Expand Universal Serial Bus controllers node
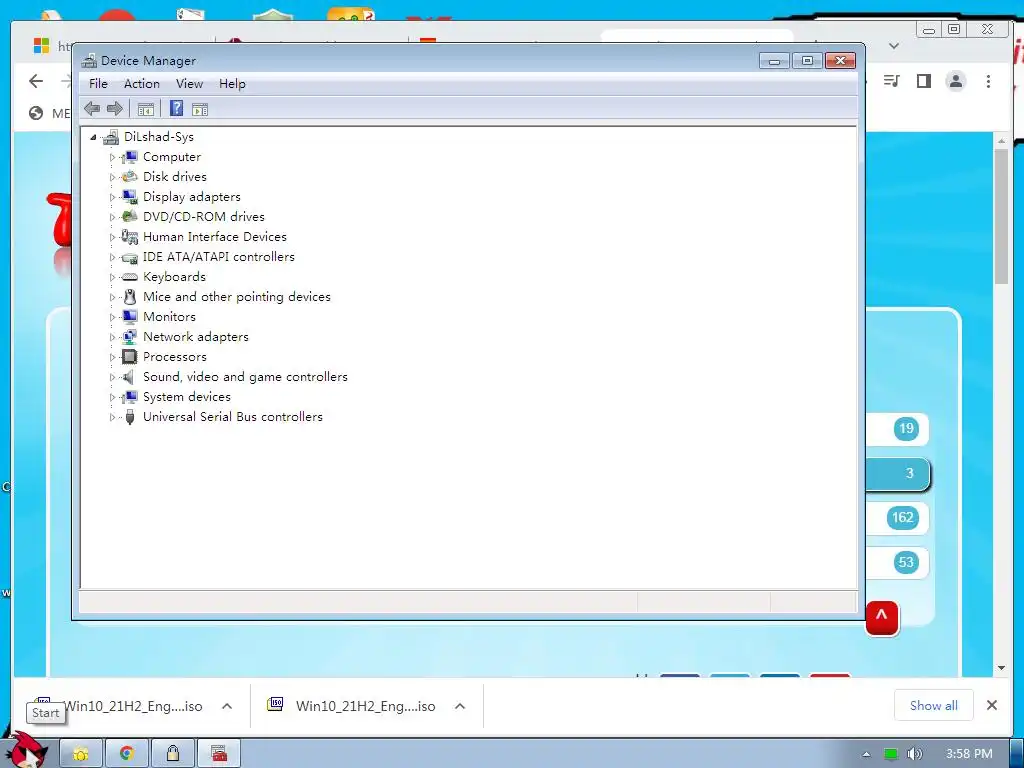1024x768 pixels. [x=112, y=417]
